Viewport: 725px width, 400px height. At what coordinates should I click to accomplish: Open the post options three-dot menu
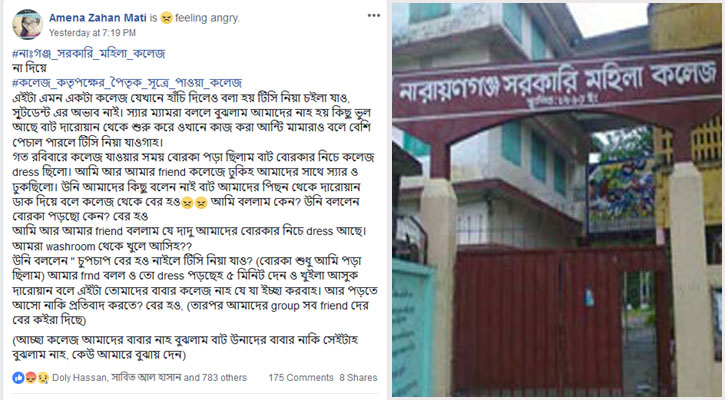[374, 16]
